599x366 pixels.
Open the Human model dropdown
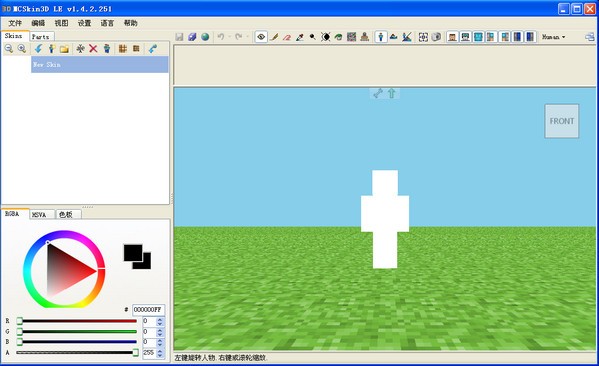coord(554,37)
